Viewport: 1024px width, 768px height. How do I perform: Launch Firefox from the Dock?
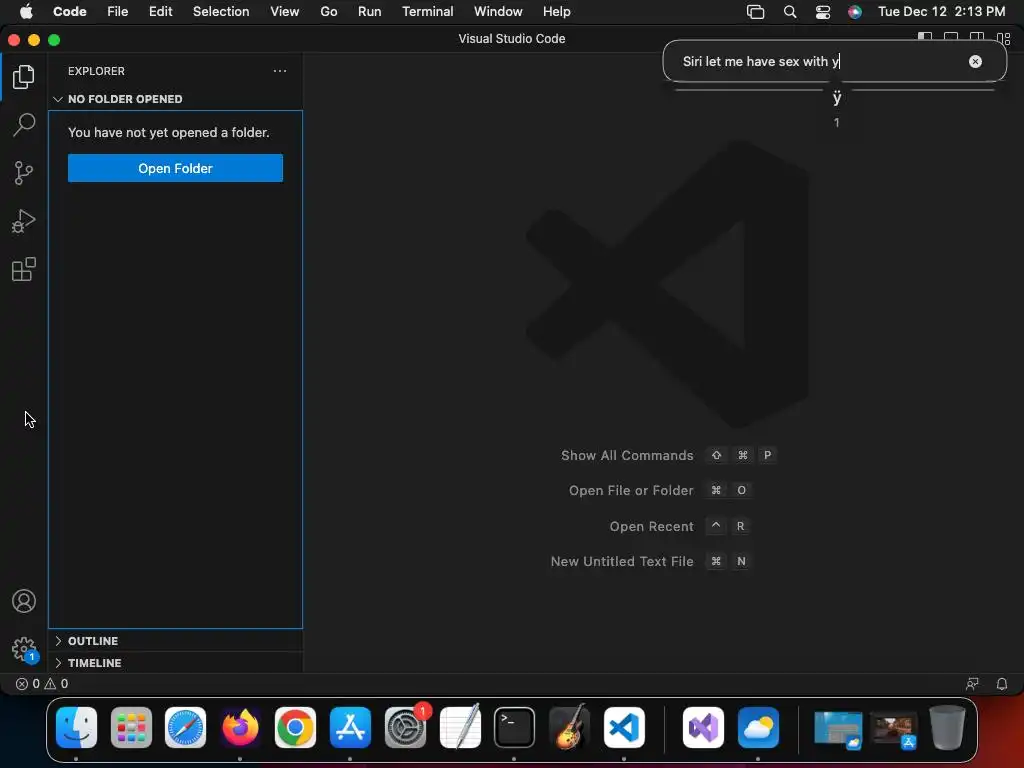click(240, 728)
